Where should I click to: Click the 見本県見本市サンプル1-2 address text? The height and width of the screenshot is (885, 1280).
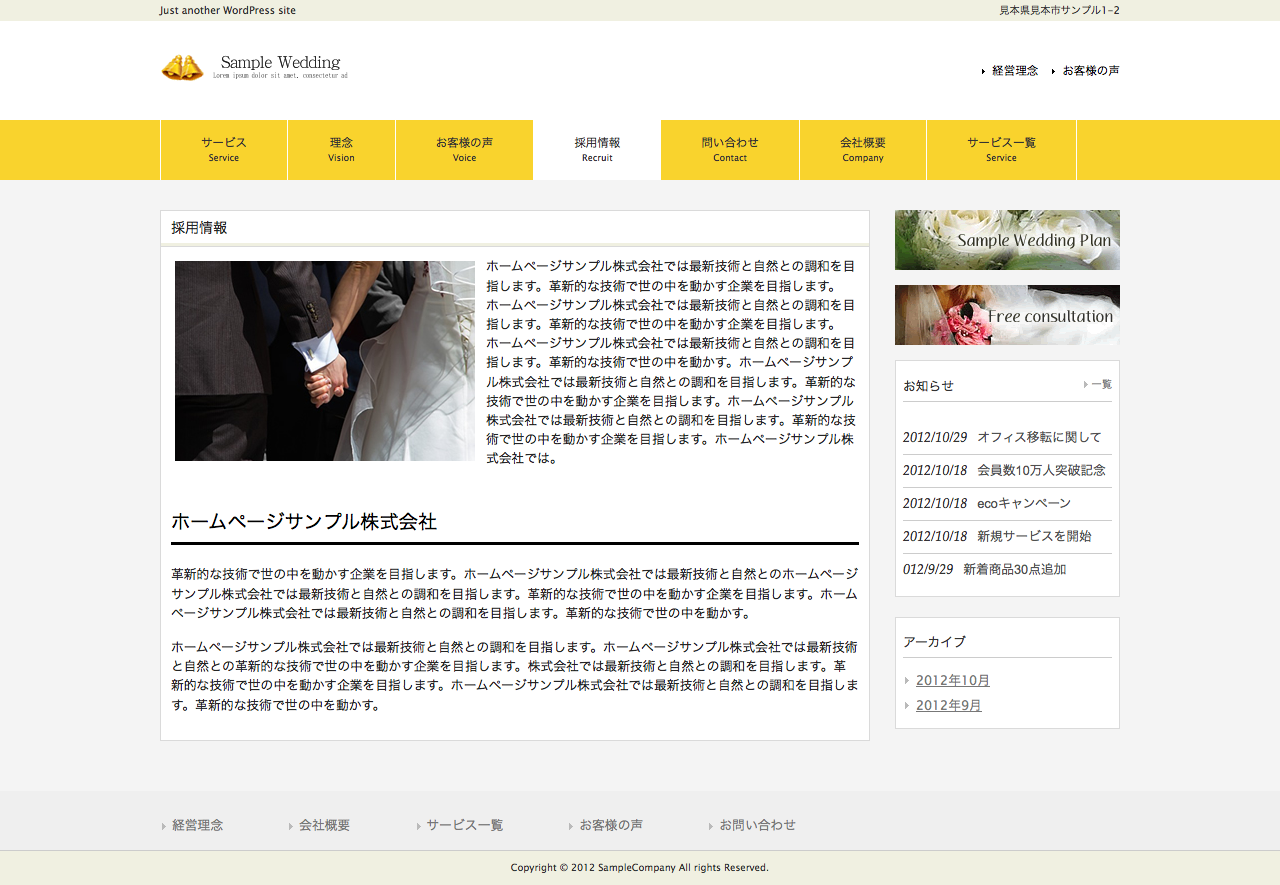pyautogui.click(x=1059, y=10)
